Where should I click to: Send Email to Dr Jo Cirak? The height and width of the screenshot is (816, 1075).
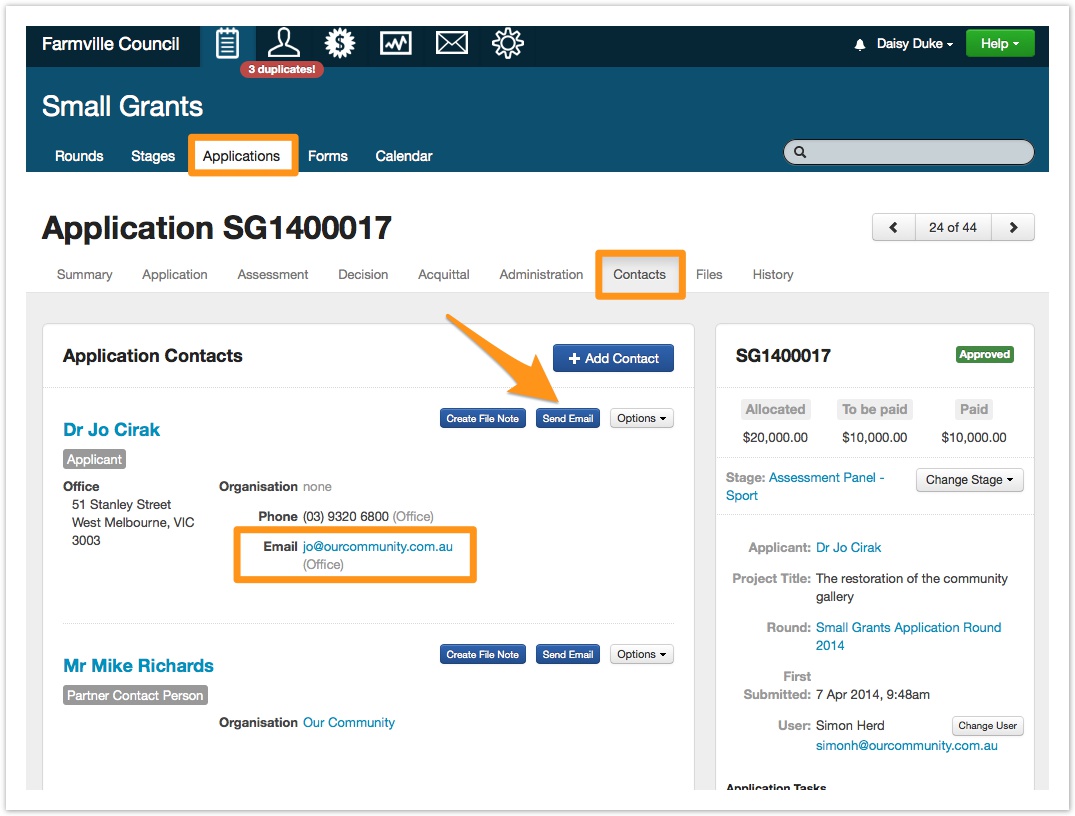pyautogui.click(x=567, y=419)
